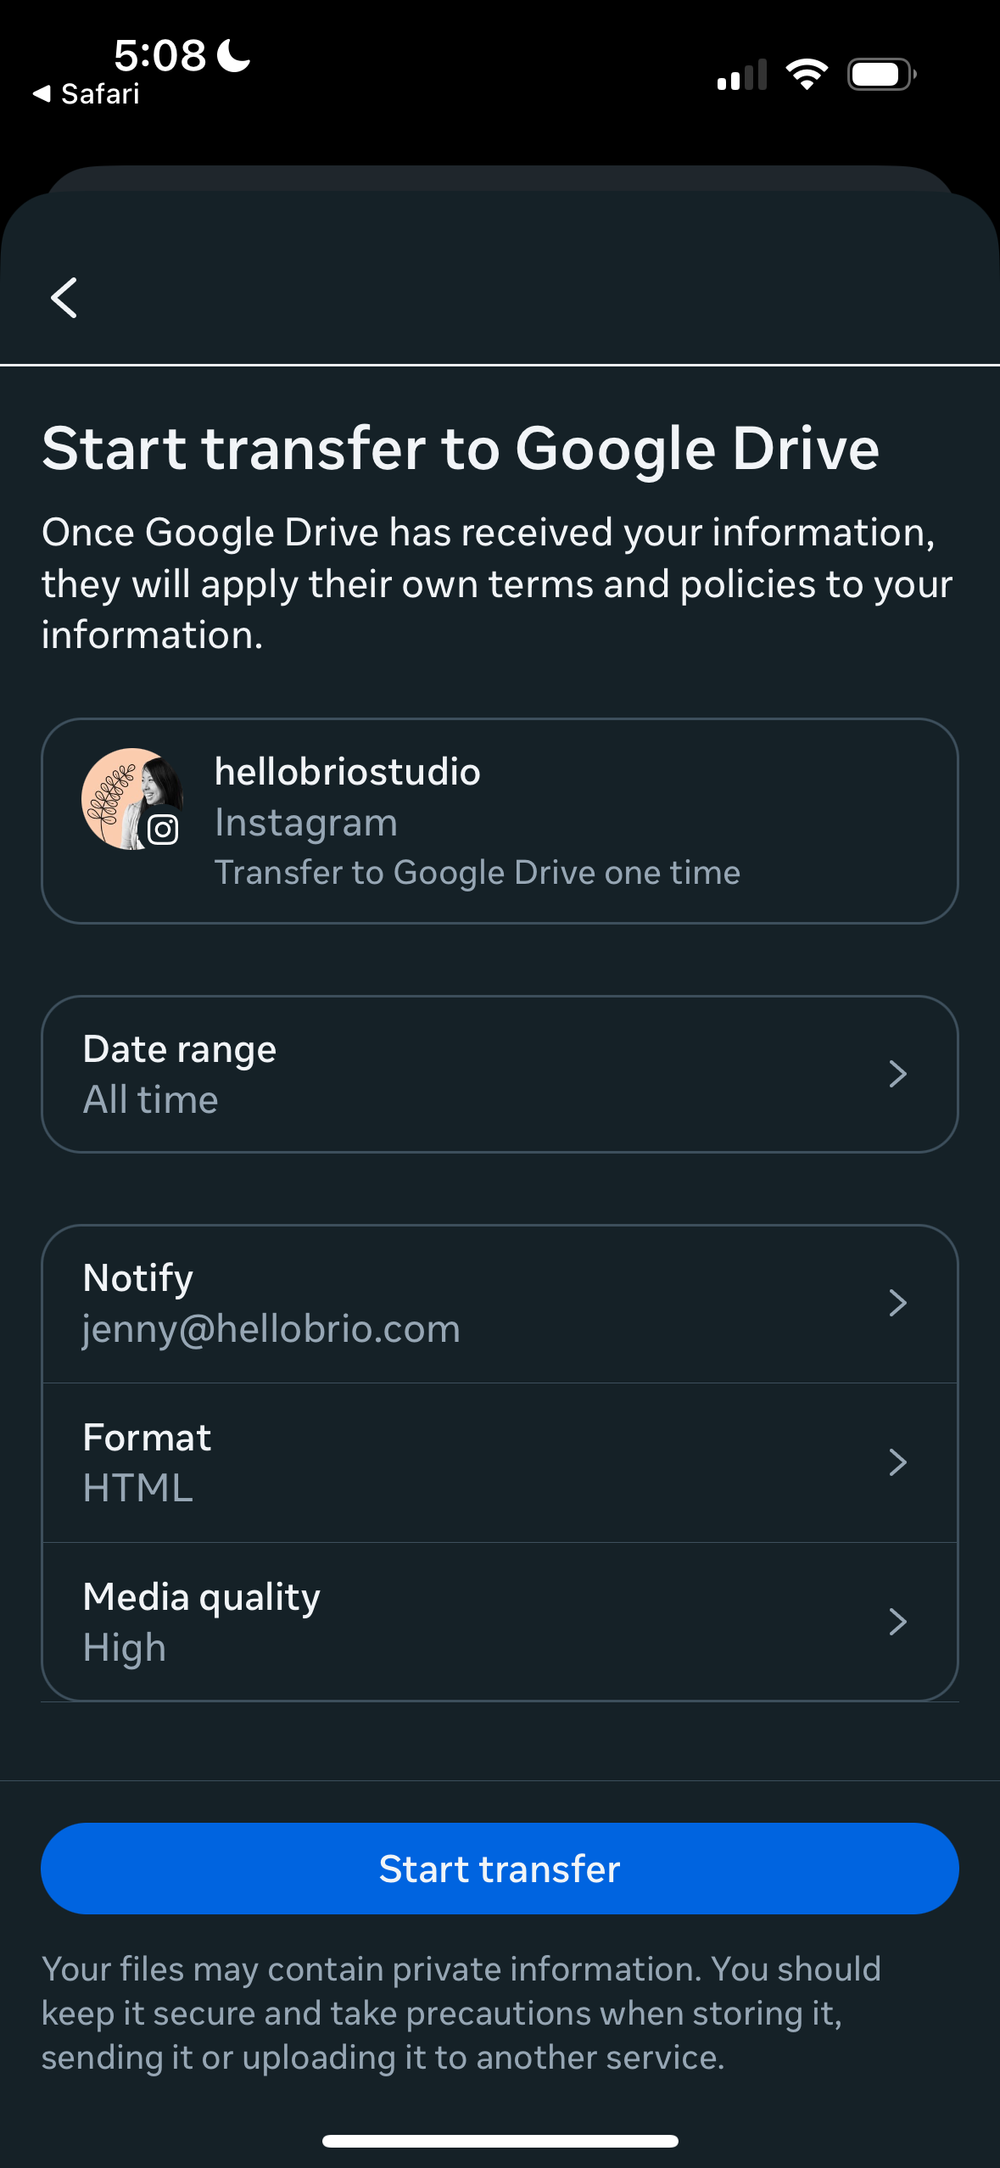Viewport: 1000px width, 2168px height.
Task: Tap the back arrow icon
Action: 64,298
